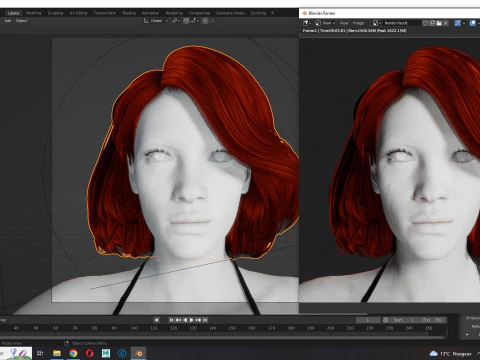Viewport: 480px width, 360px height.
Task: Toggle the gizmo display icon in render window
Action: [x=457, y=23]
